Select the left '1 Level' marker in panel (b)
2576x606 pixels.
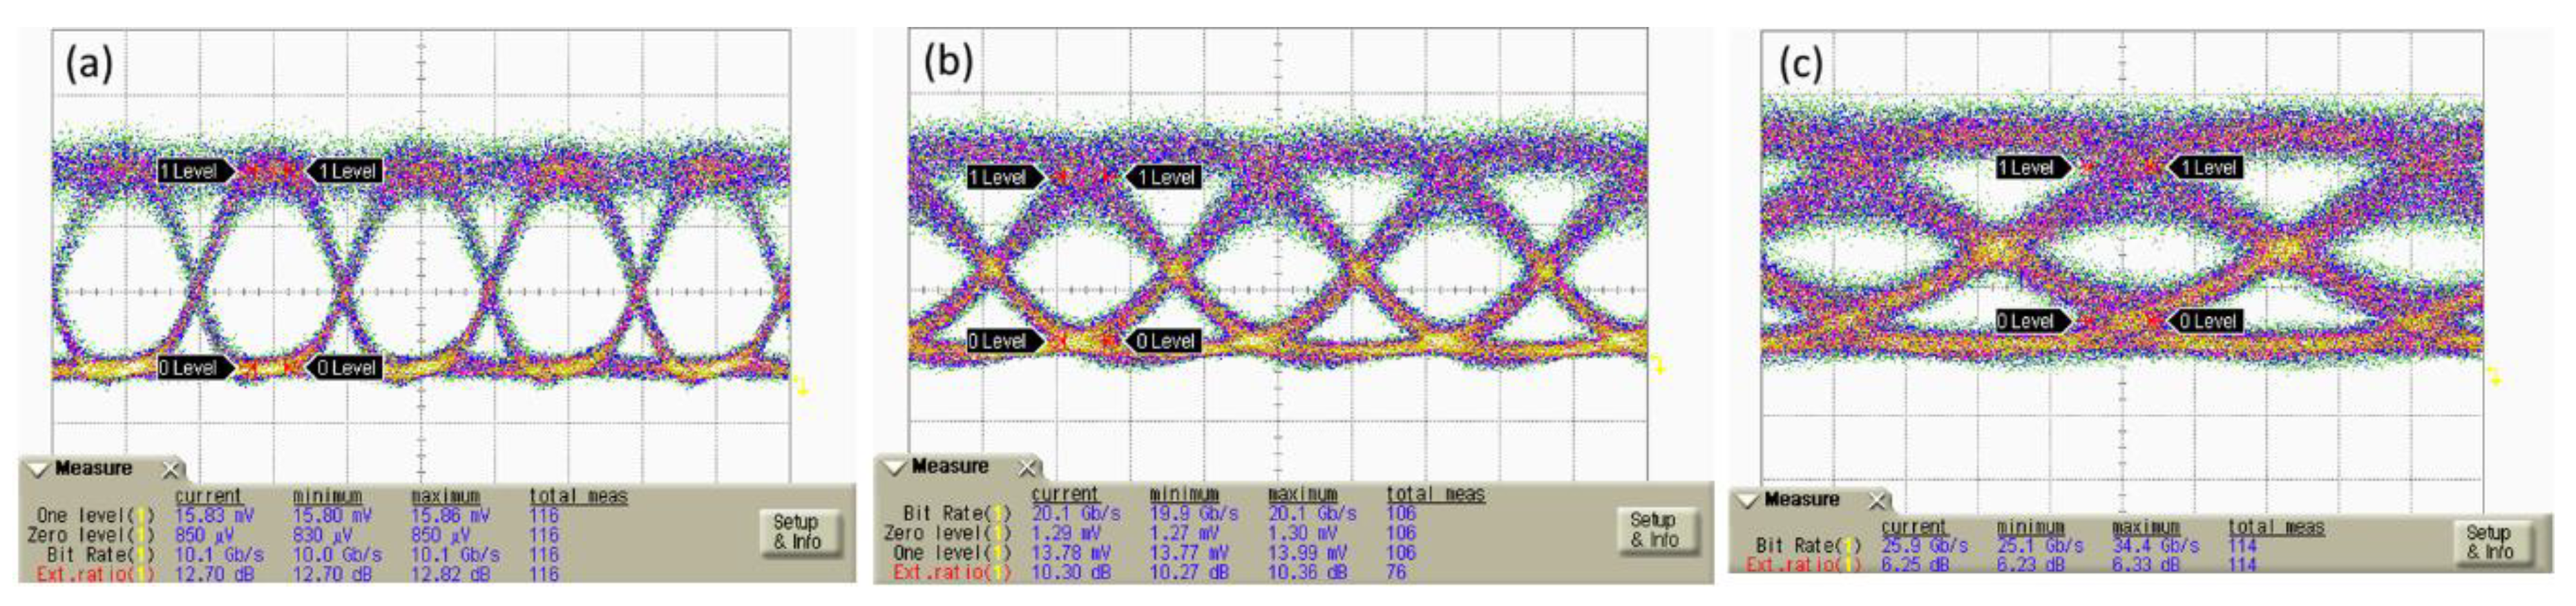1005,177
